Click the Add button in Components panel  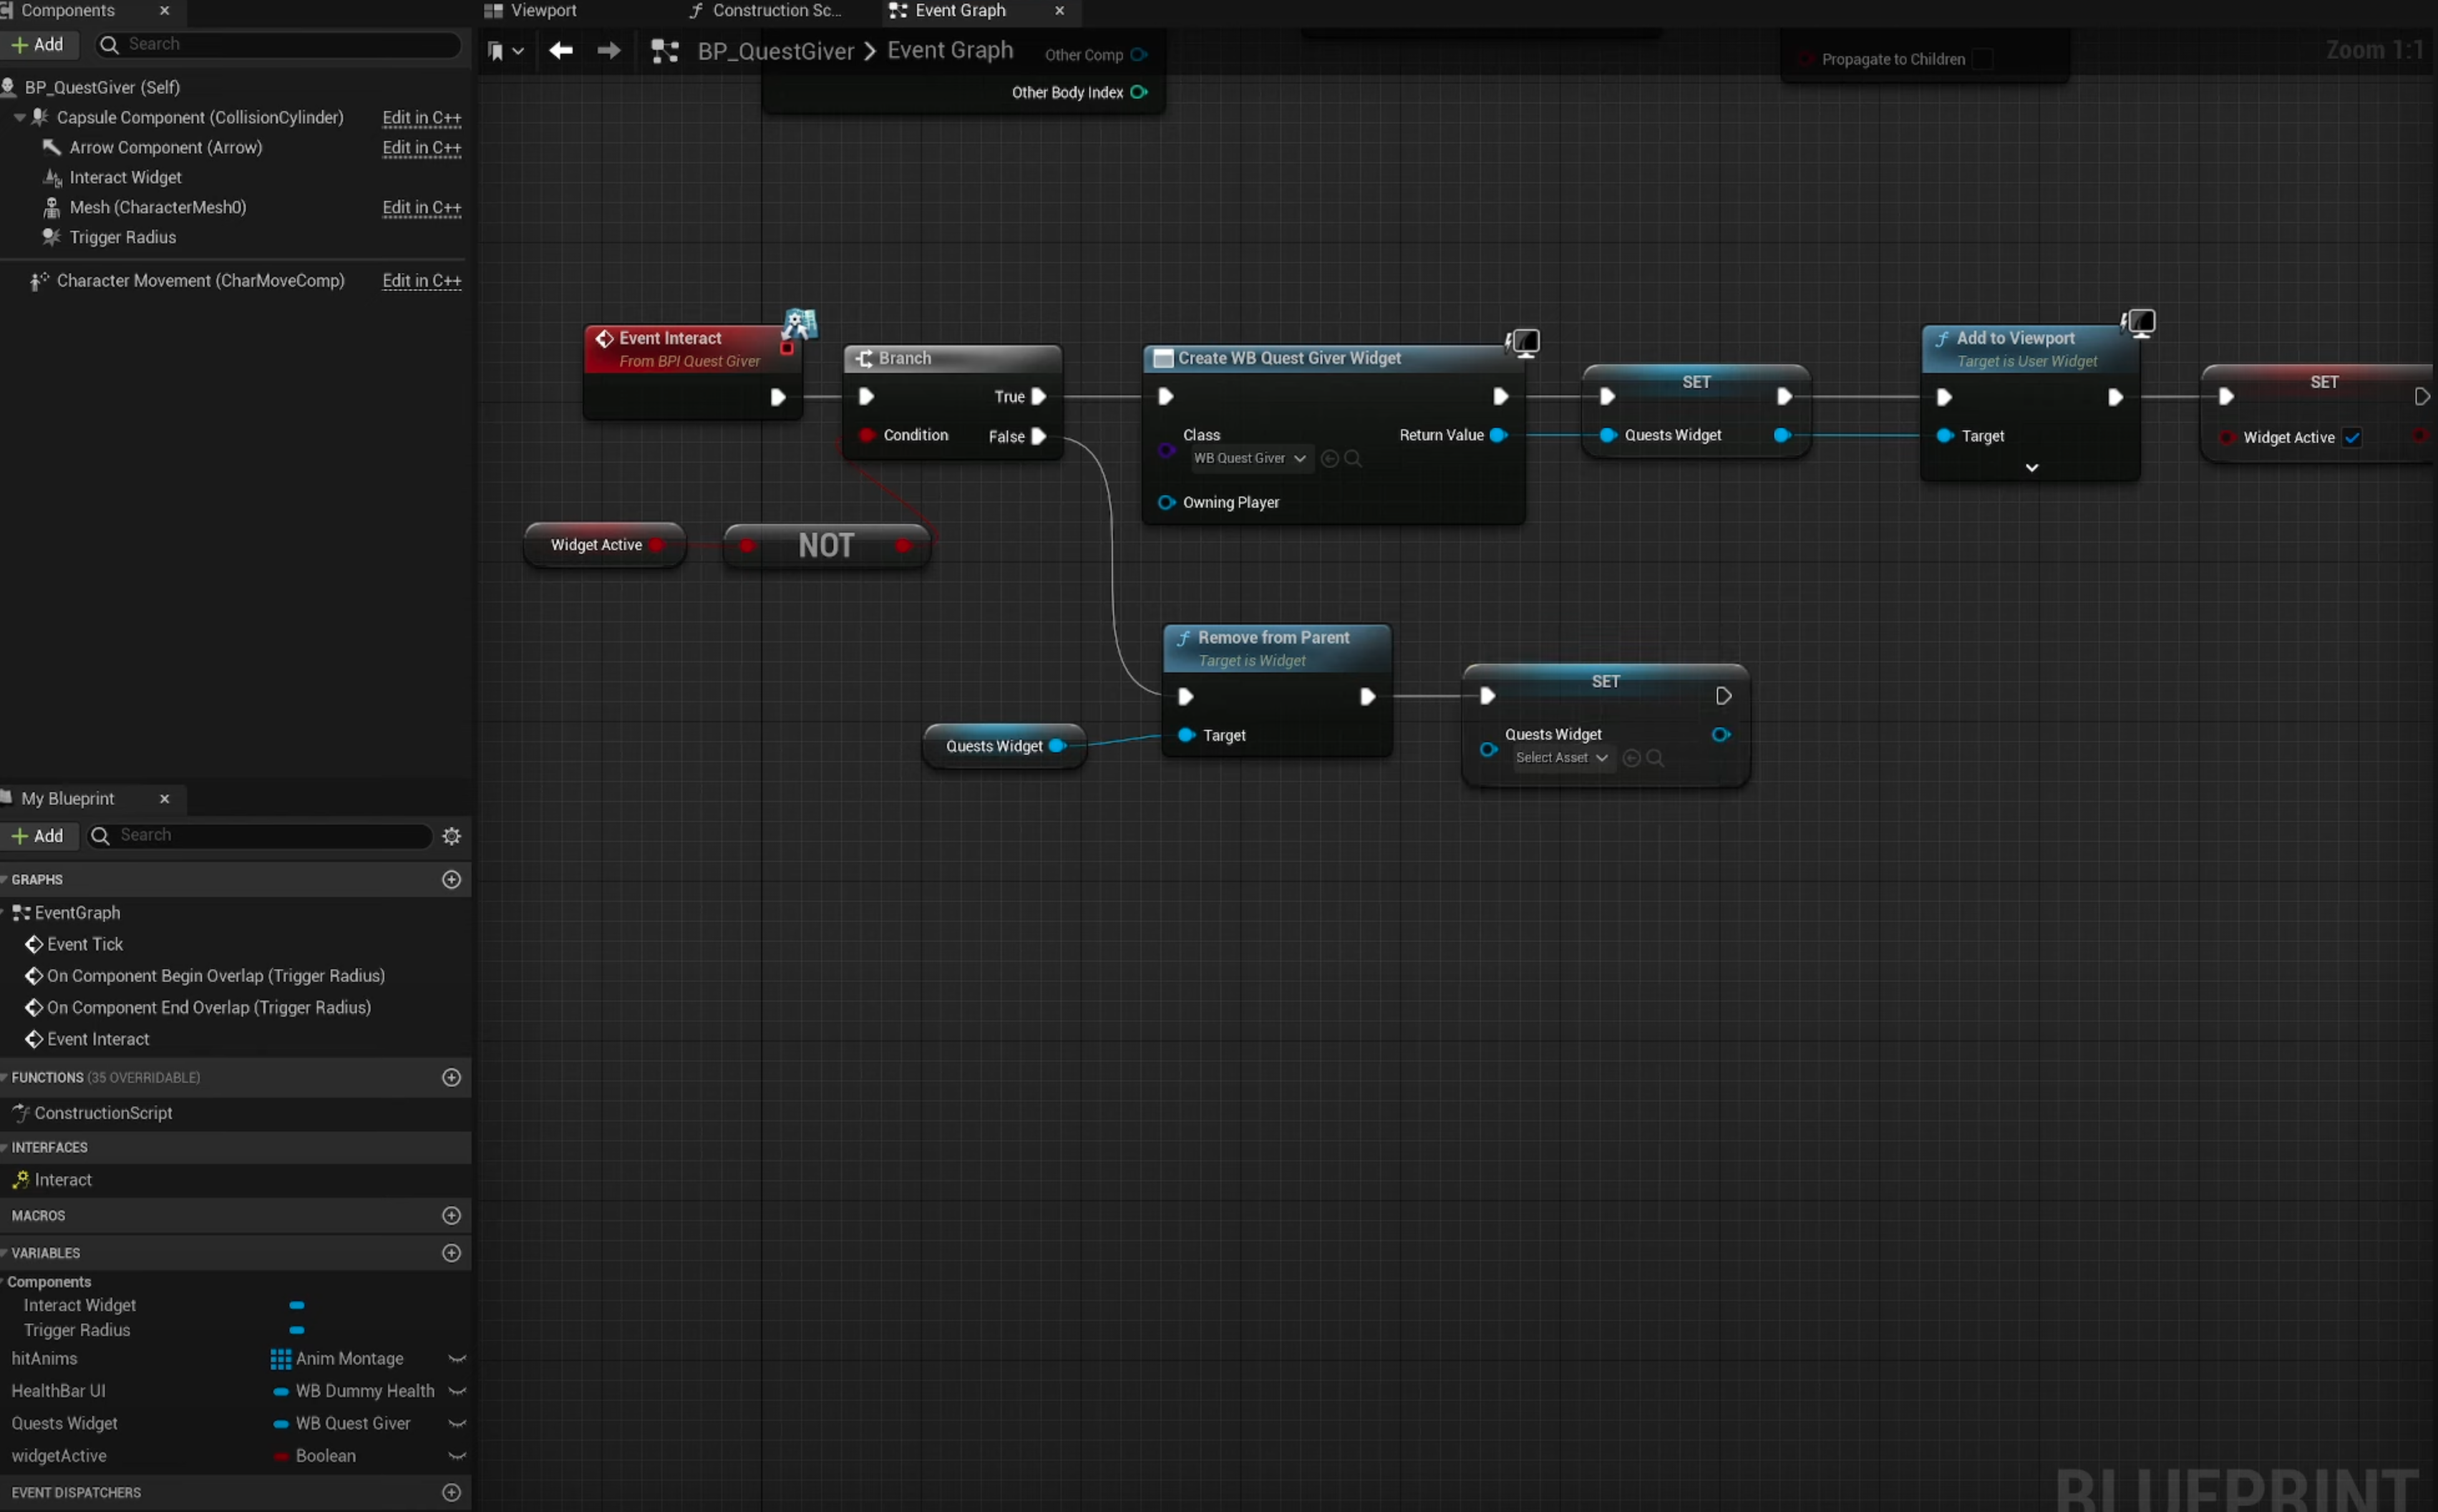(38, 44)
